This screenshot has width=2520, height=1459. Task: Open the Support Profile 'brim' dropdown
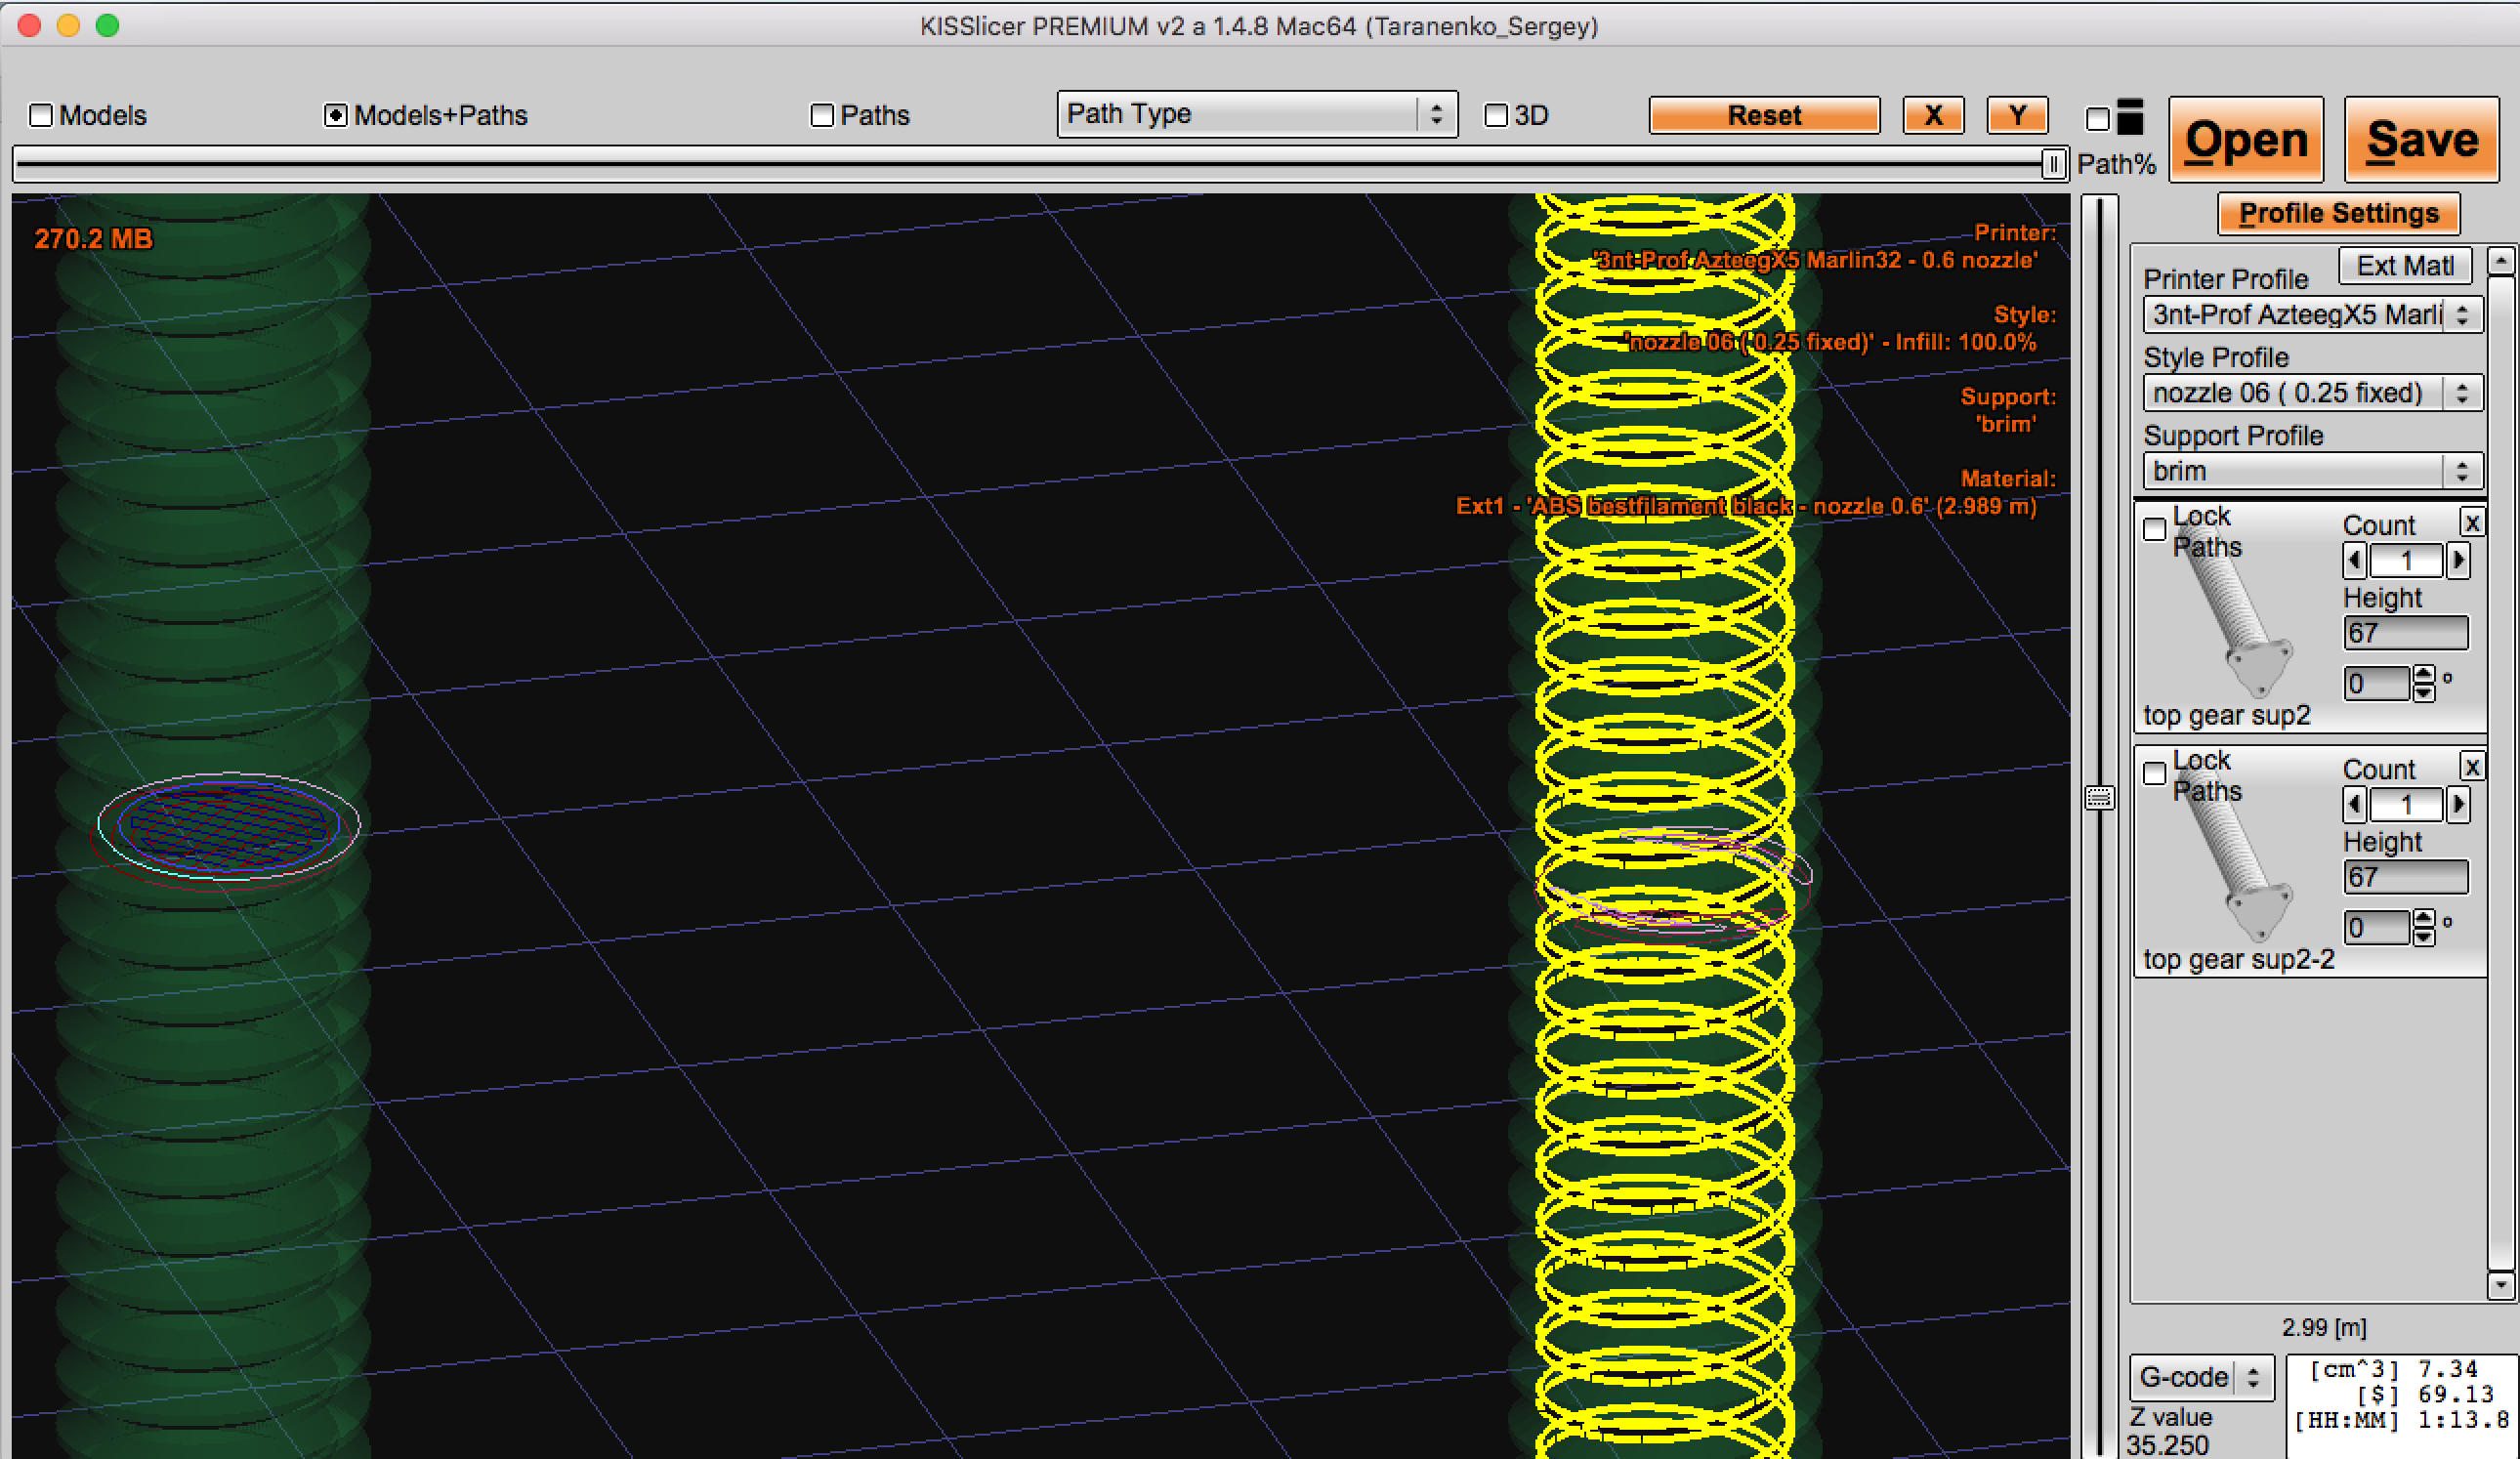tap(2311, 471)
